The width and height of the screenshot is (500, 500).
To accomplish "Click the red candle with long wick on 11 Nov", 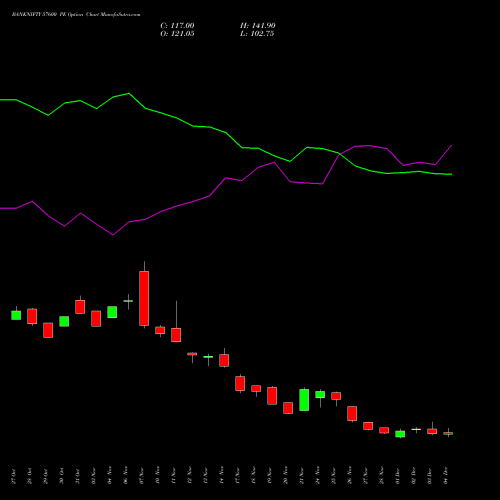I will [176, 335].
